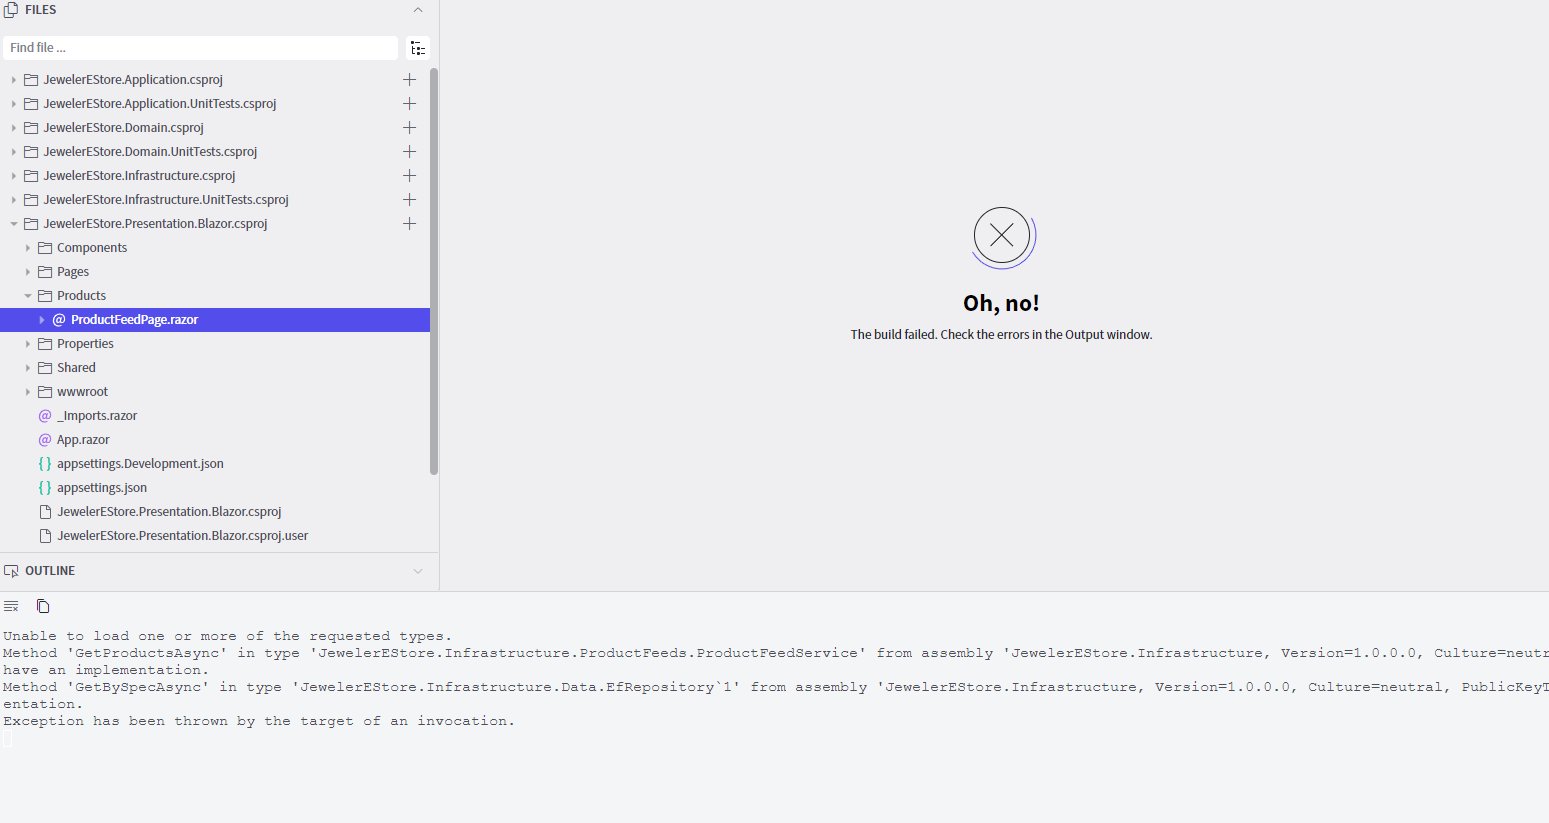Copy output text using the copy icon

click(x=42, y=606)
